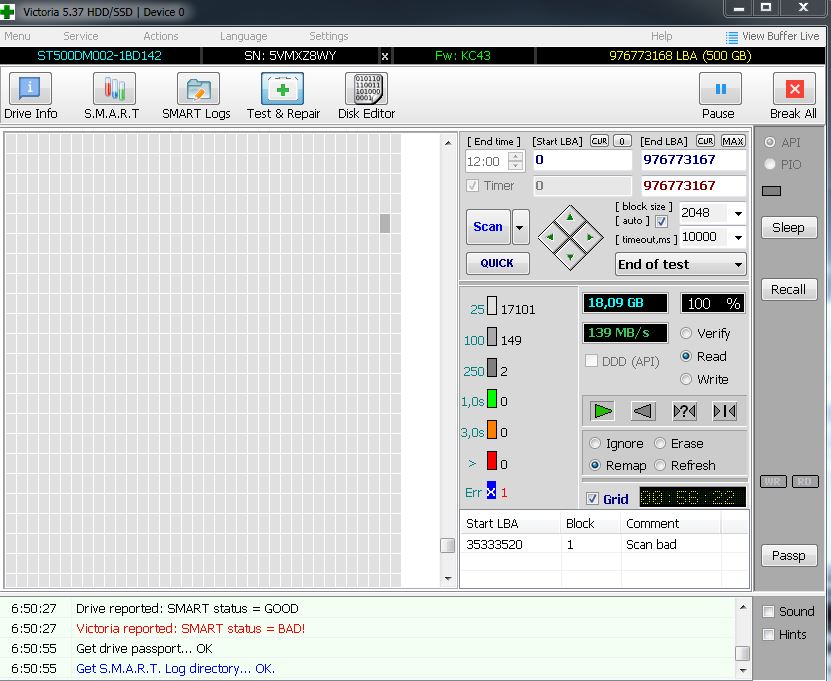Screen dimensions: 831x681
Task: Select the Remap error action
Action: (x=595, y=465)
